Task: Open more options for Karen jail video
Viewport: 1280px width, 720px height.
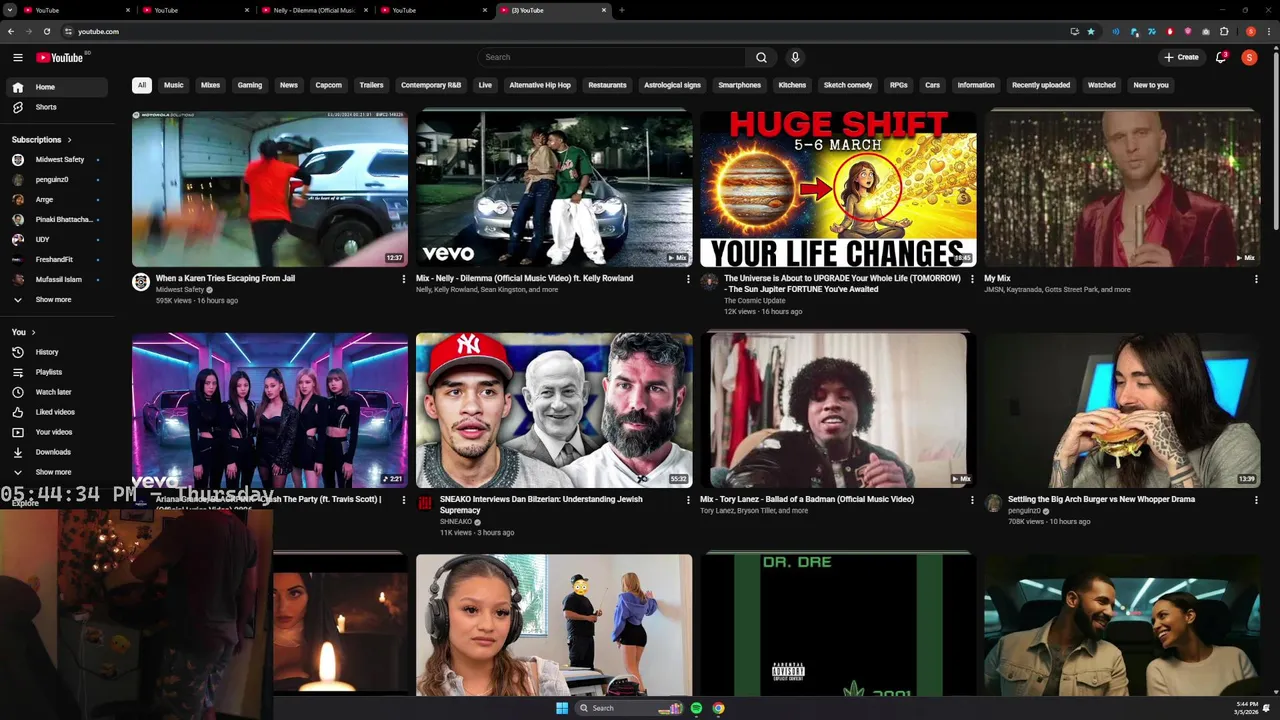Action: click(x=404, y=279)
